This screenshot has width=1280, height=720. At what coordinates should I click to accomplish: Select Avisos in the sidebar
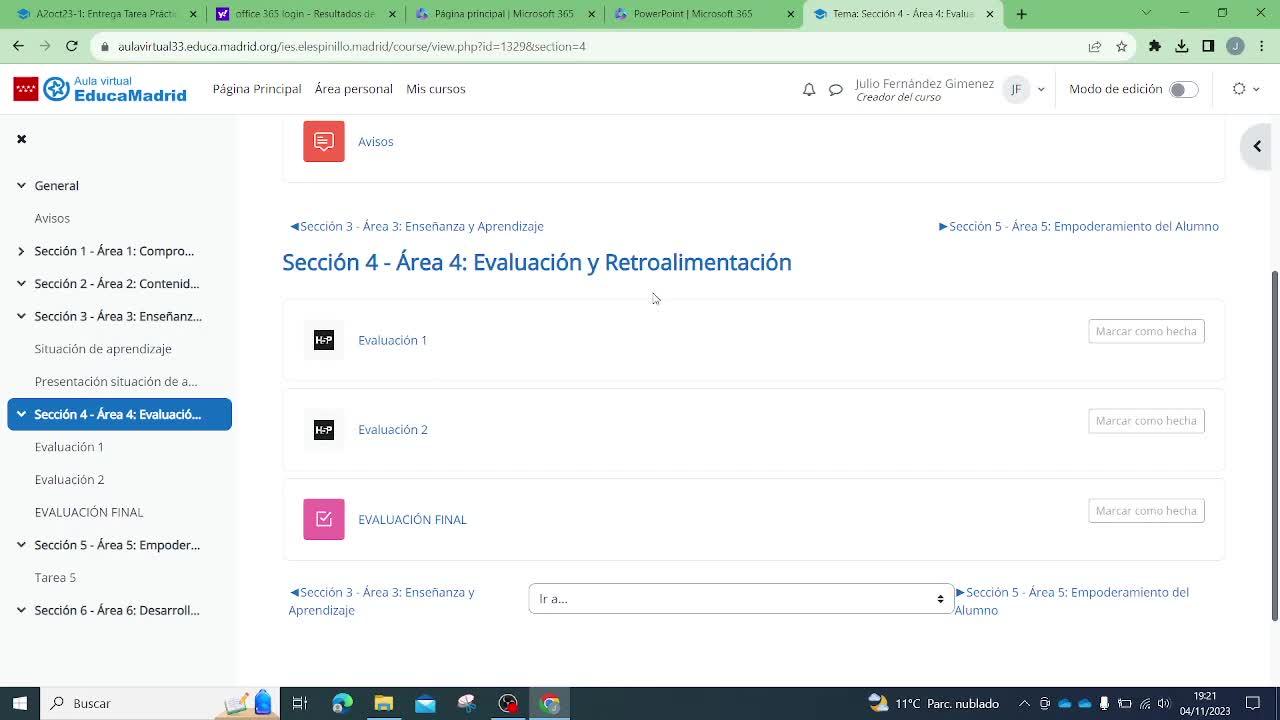(x=52, y=218)
